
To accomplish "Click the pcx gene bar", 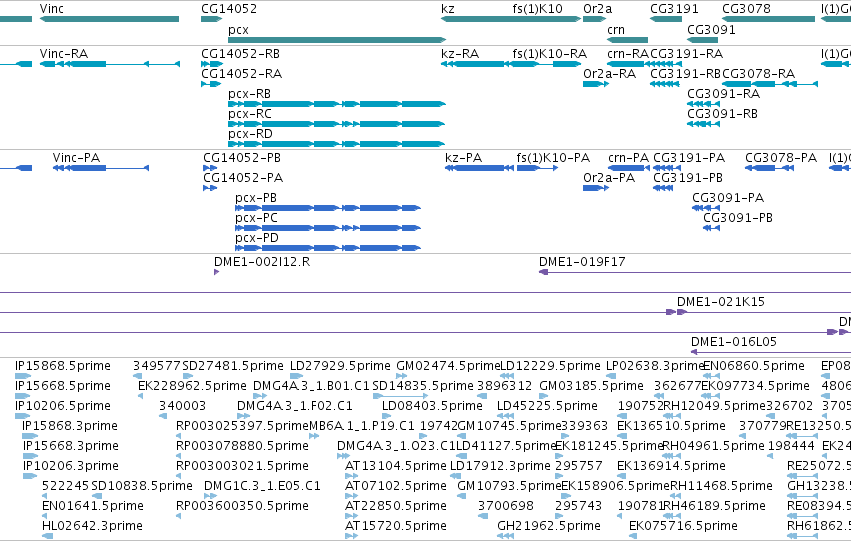I will [x=336, y=40].
